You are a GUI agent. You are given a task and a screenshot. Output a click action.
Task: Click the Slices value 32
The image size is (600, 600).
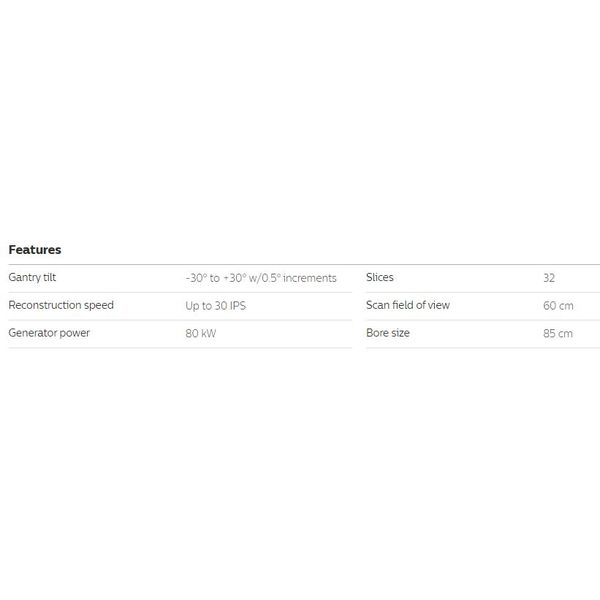click(x=549, y=278)
